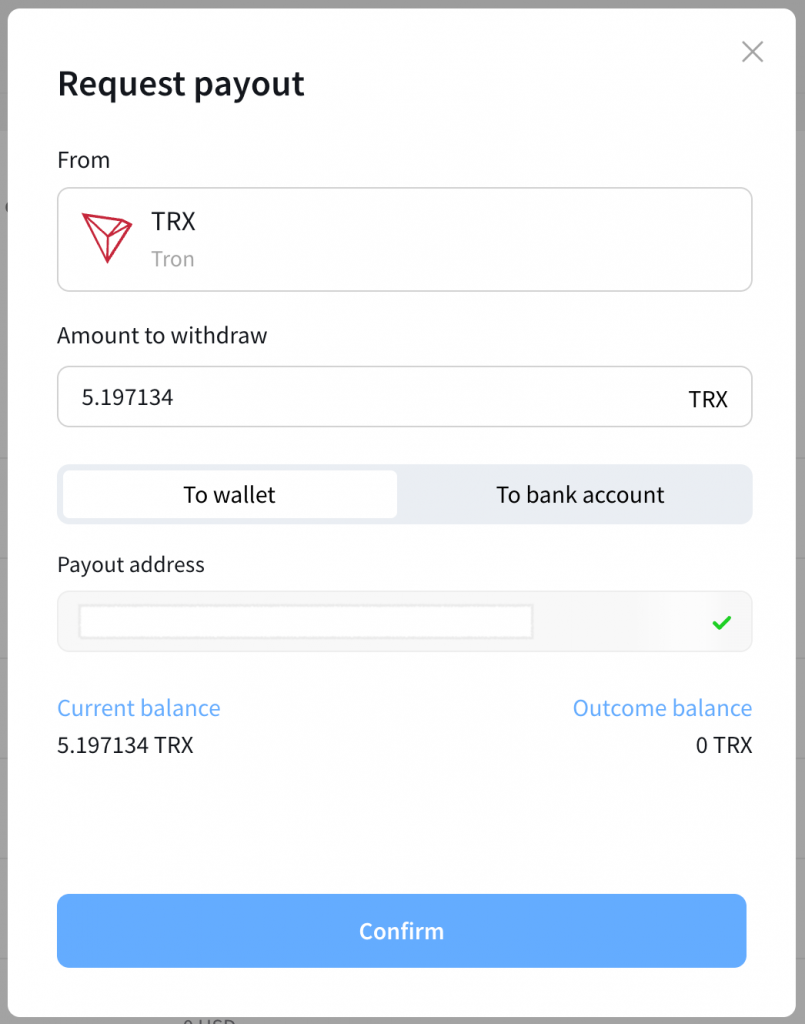The image size is (805, 1024).
Task: Focus the Amount to withdraw input
Action: [370, 397]
